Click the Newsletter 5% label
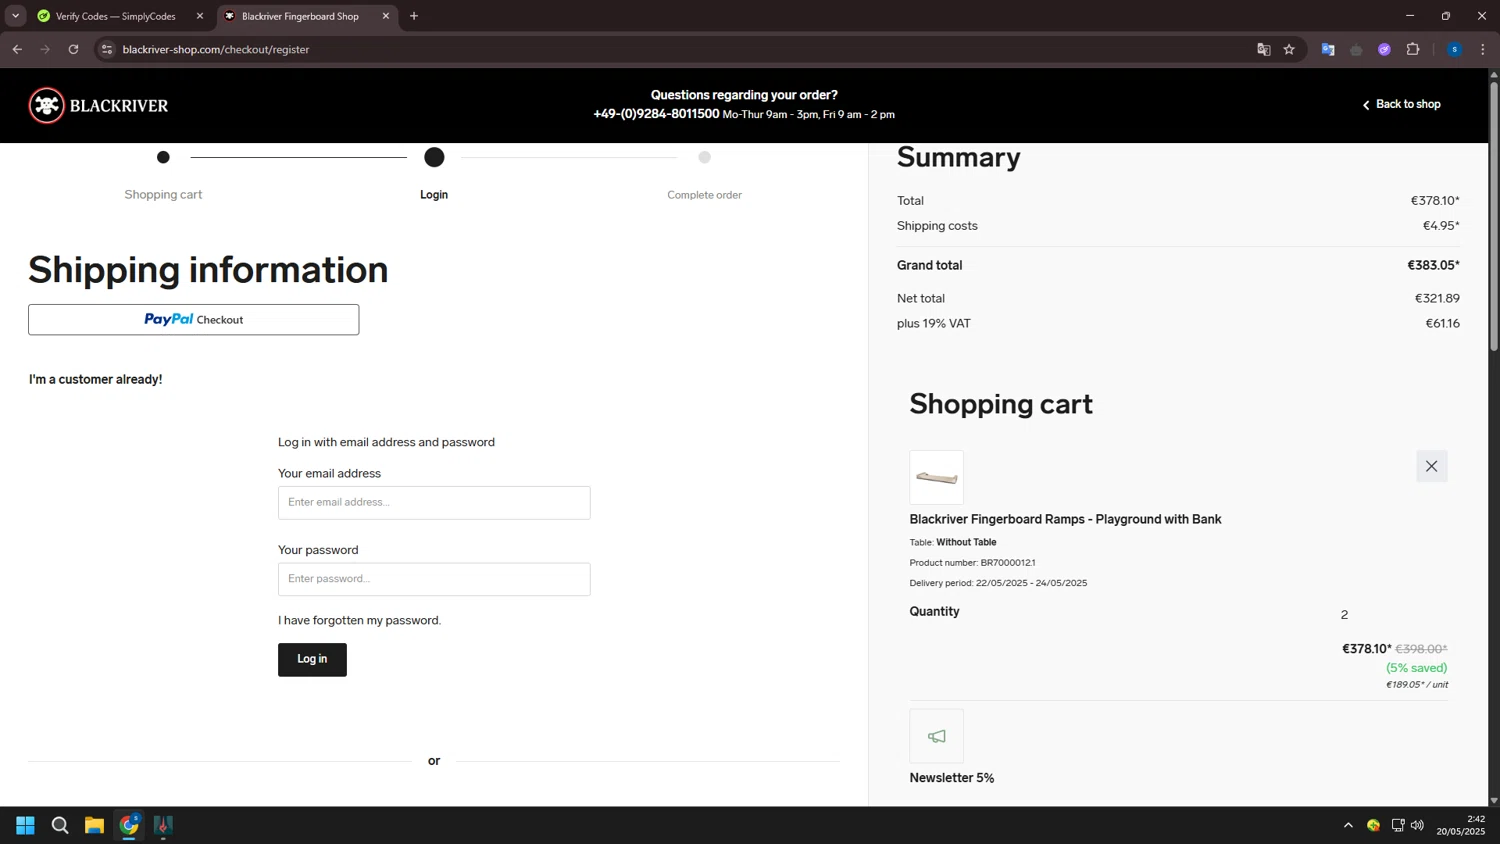 951,778
